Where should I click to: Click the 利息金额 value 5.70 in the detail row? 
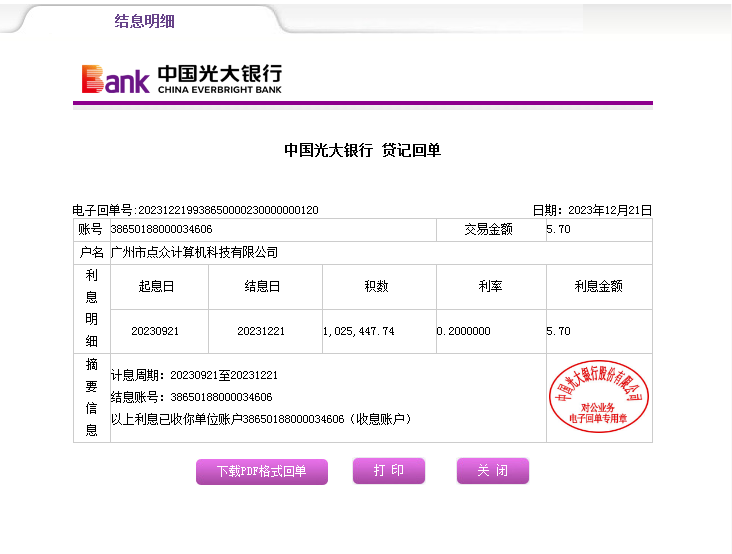click(558, 331)
